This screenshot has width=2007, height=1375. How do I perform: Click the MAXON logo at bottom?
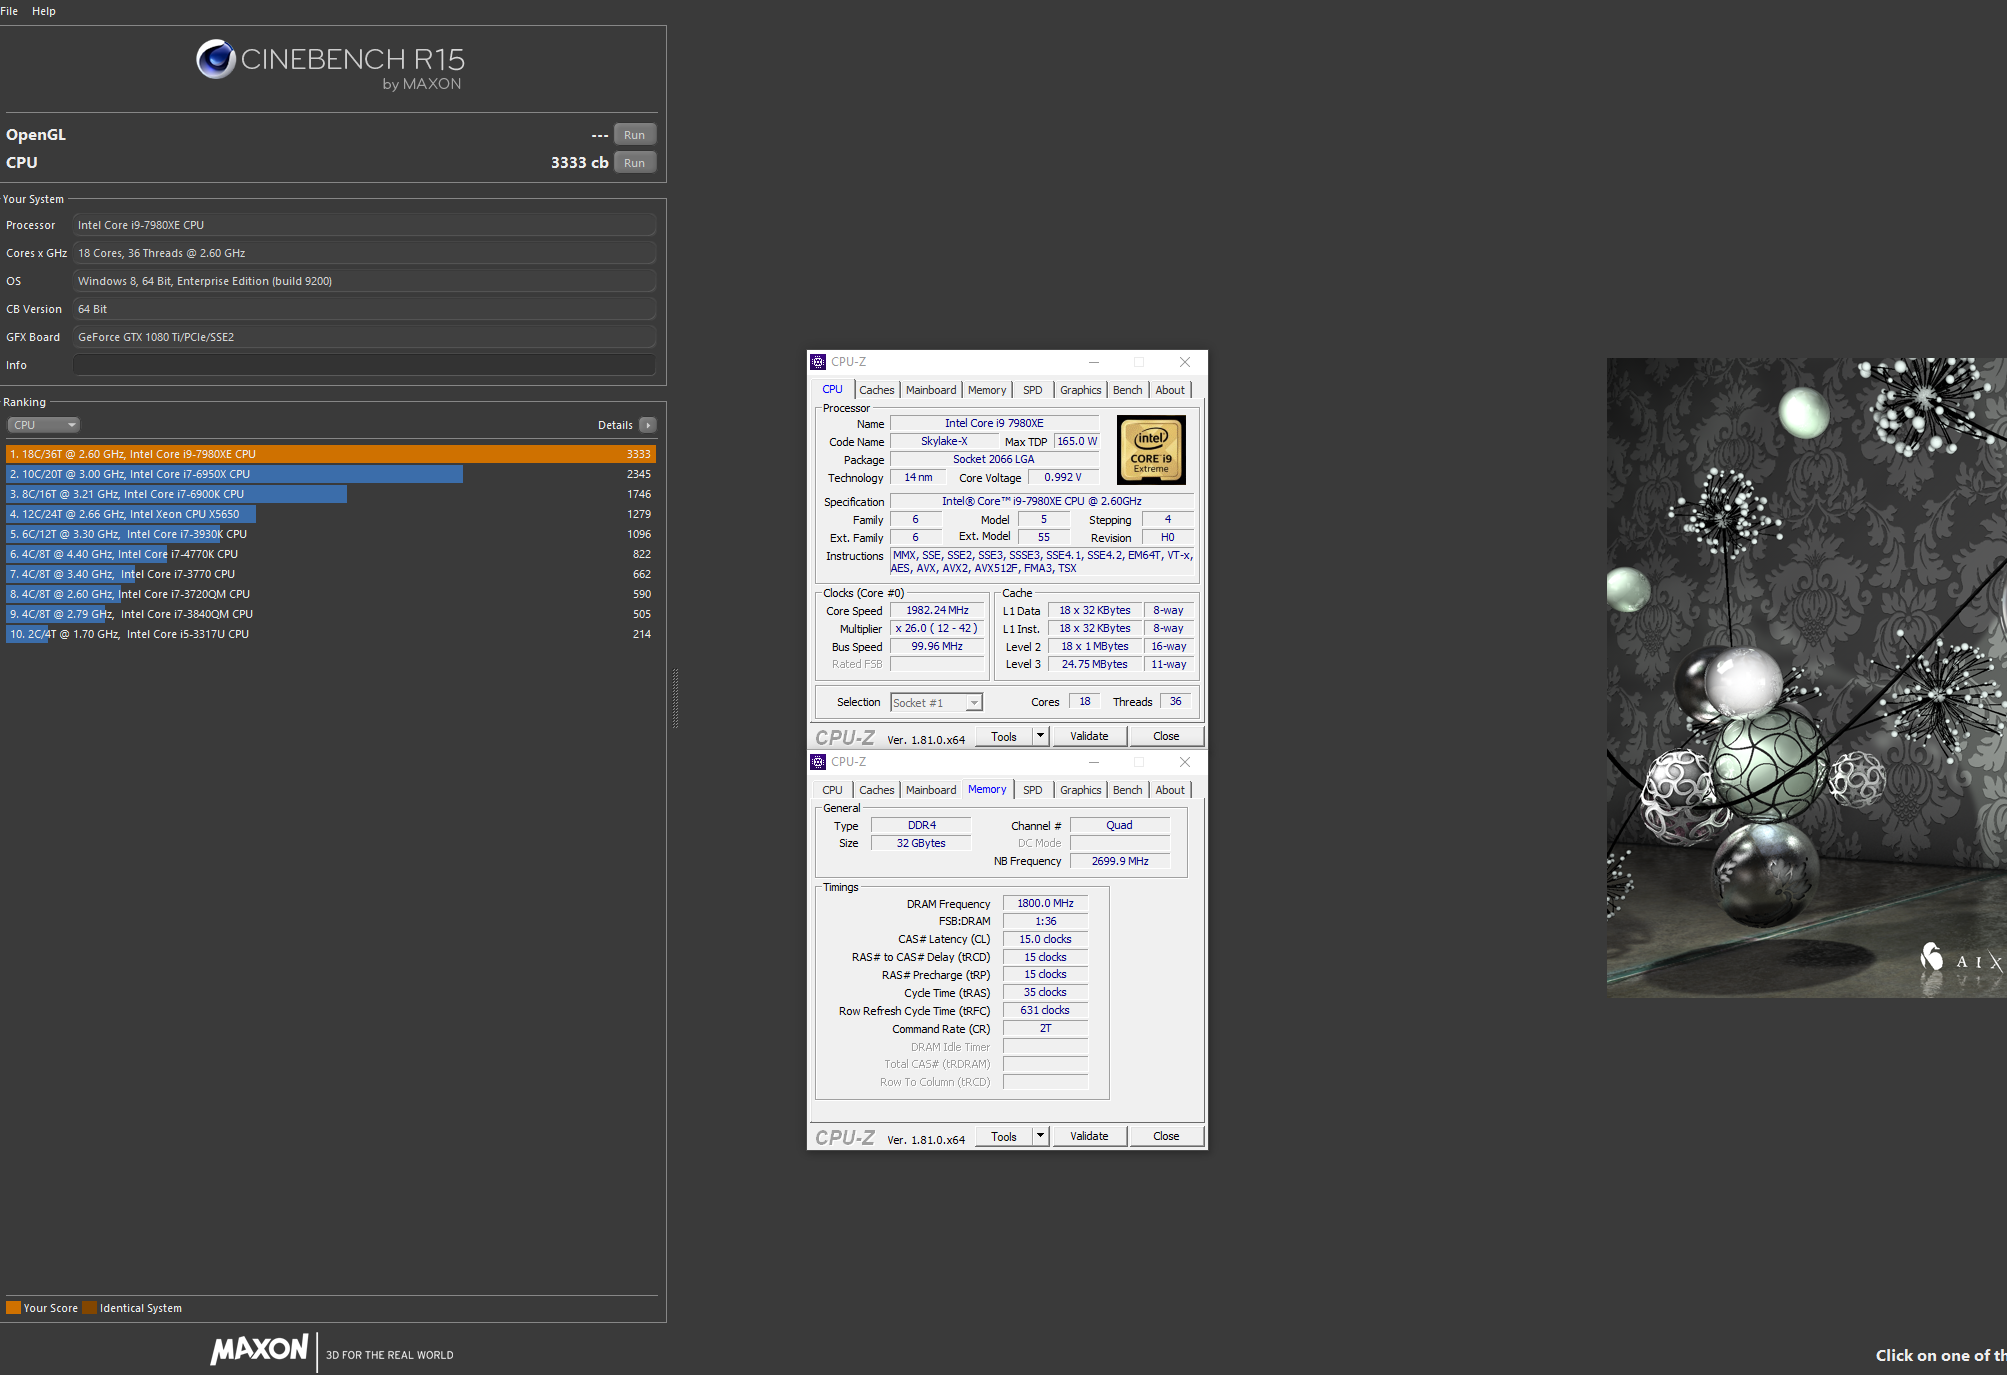click(259, 1350)
